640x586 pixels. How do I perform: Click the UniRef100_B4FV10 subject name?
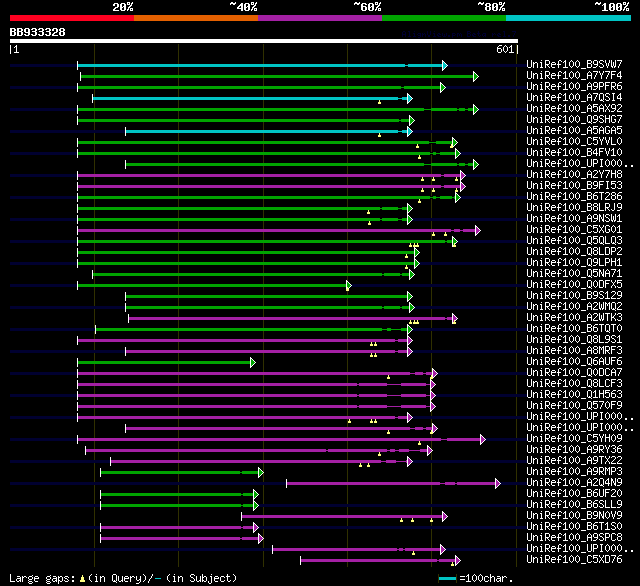[x=574, y=153]
